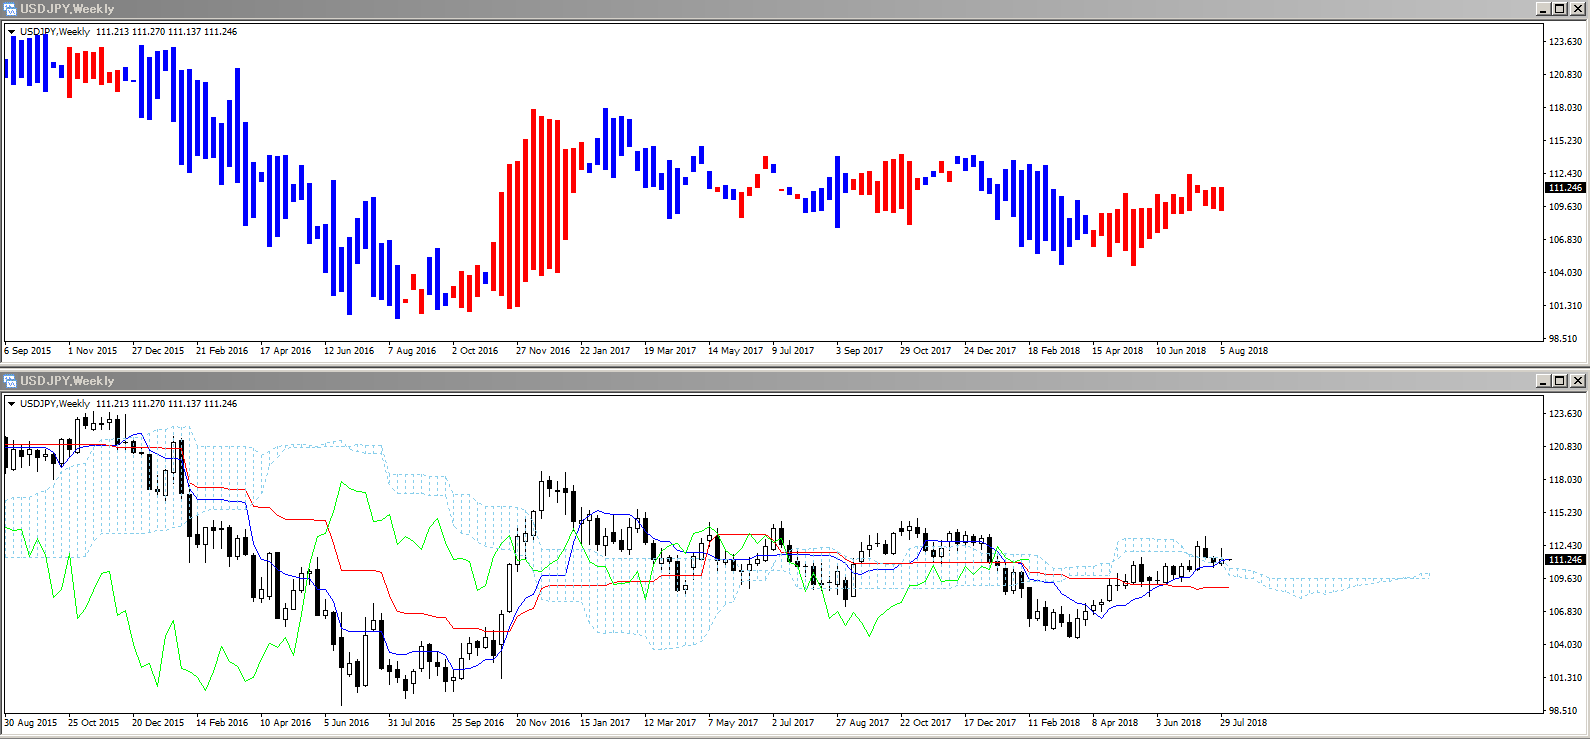Click the 12 Jun 2016 date label
Image resolution: width=1590 pixels, height=739 pixels.
coord(349,351)
